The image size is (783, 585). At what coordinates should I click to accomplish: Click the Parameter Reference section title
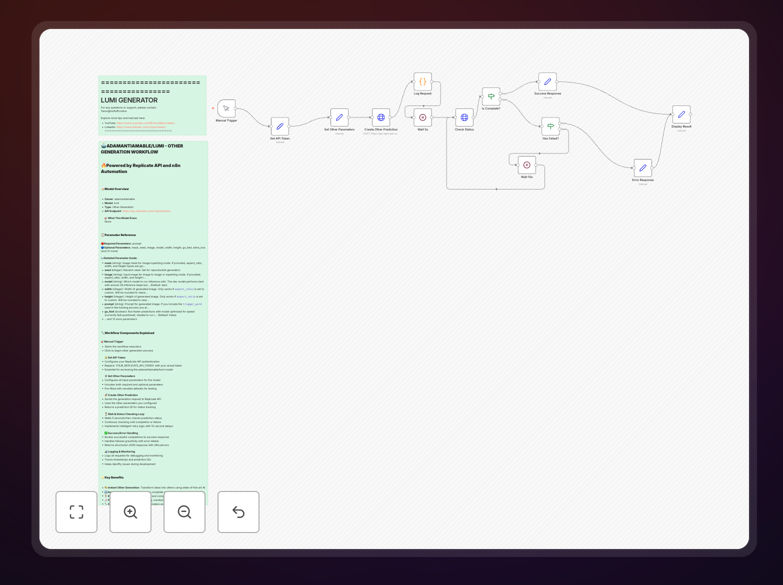click(118, 235)
